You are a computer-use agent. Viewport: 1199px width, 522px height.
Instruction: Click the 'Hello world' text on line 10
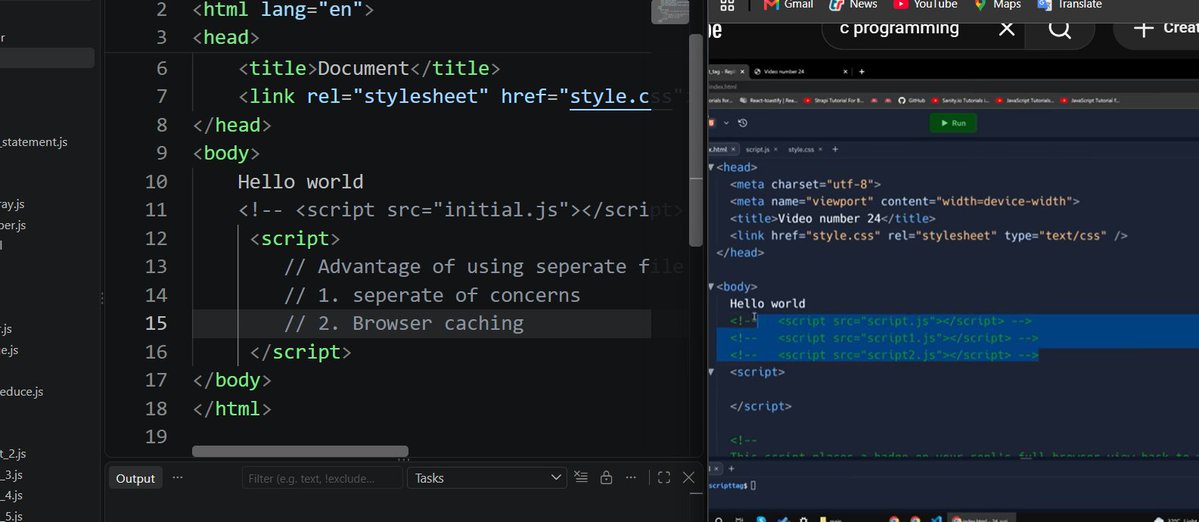pyautogui.click(x=301, y=182)
